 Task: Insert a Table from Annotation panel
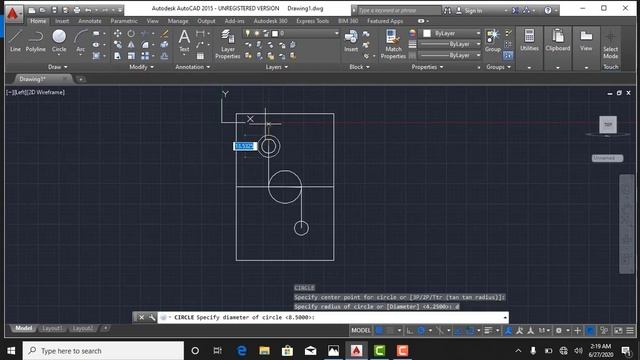tap(200, 56)
